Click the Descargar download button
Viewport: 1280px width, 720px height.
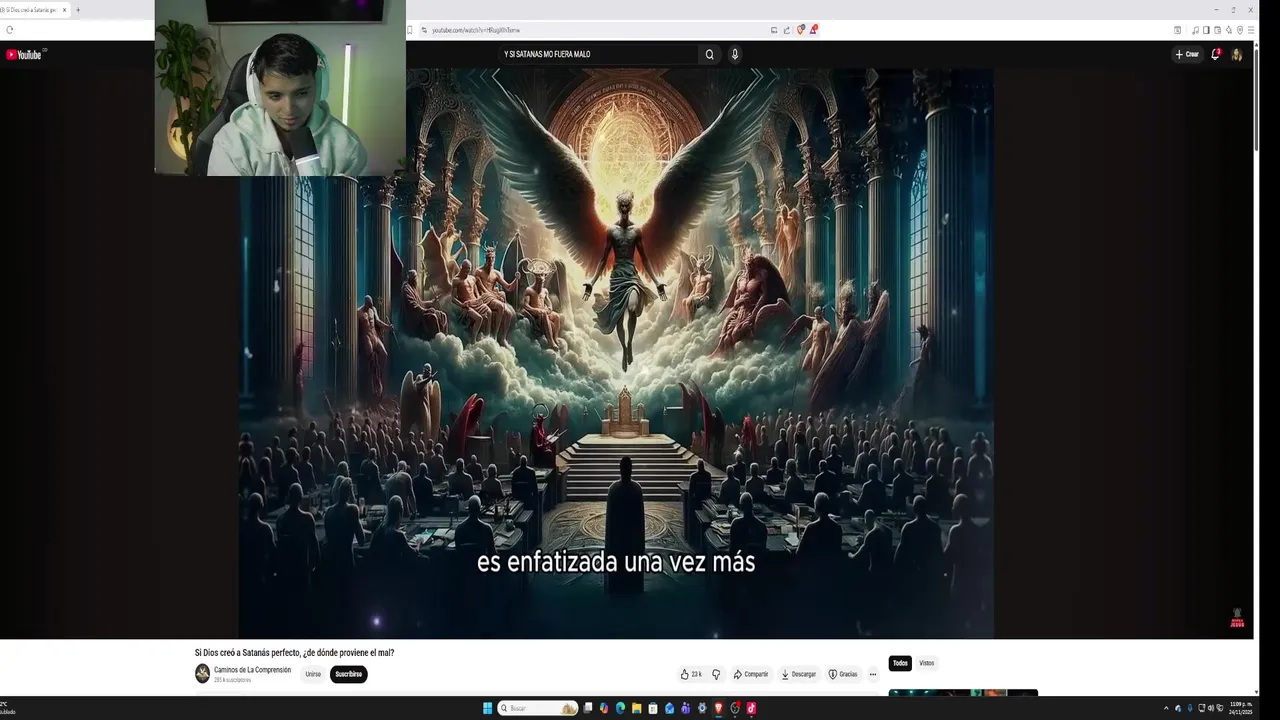point(799,674)
